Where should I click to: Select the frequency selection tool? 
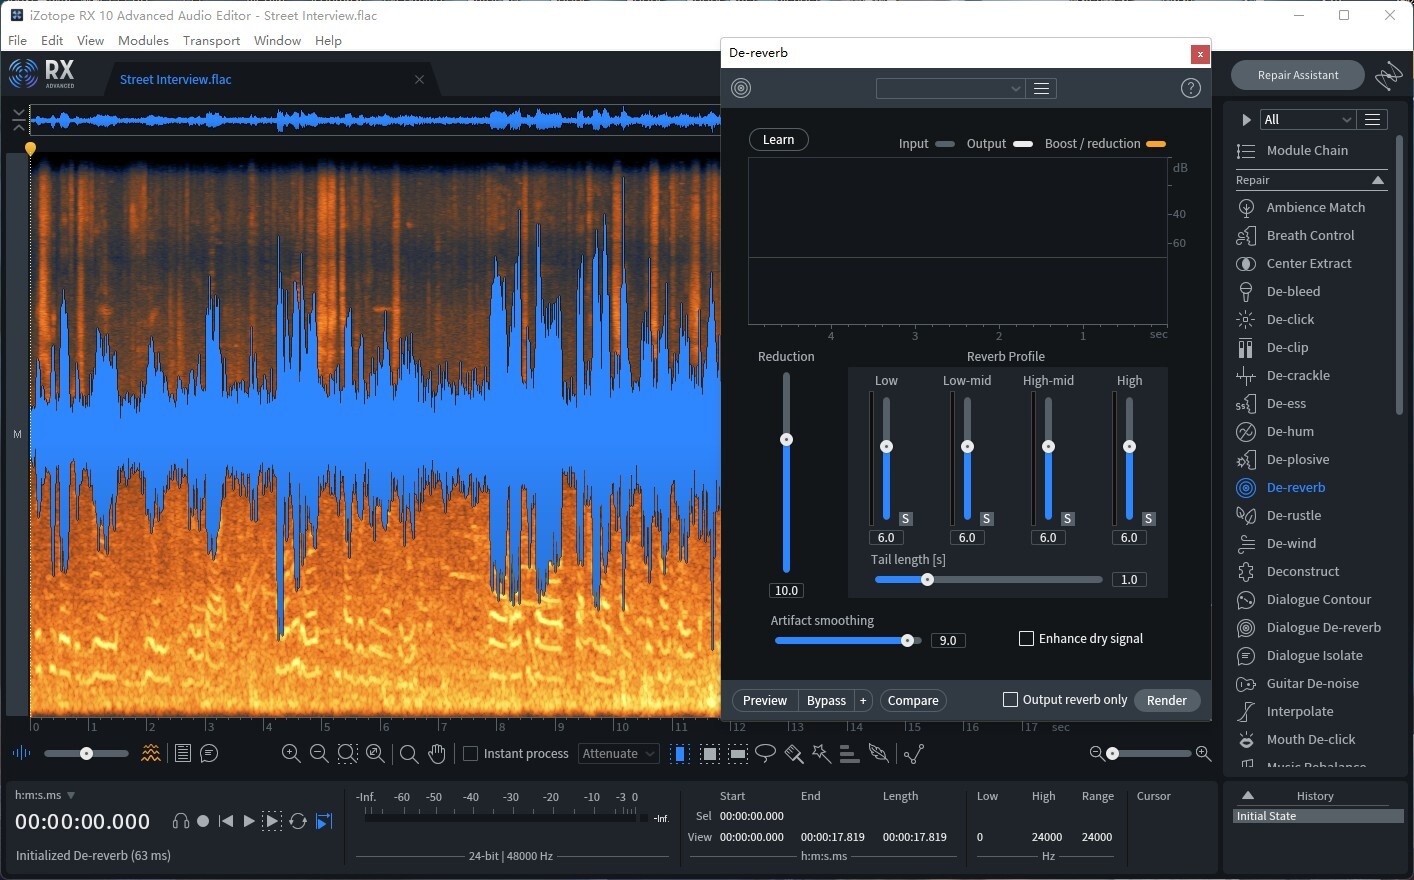[738, 754]
